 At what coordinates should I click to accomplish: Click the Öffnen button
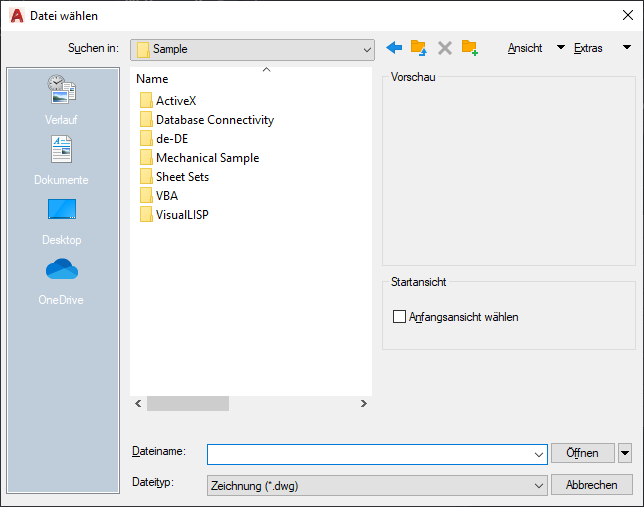tap(582, 453)
